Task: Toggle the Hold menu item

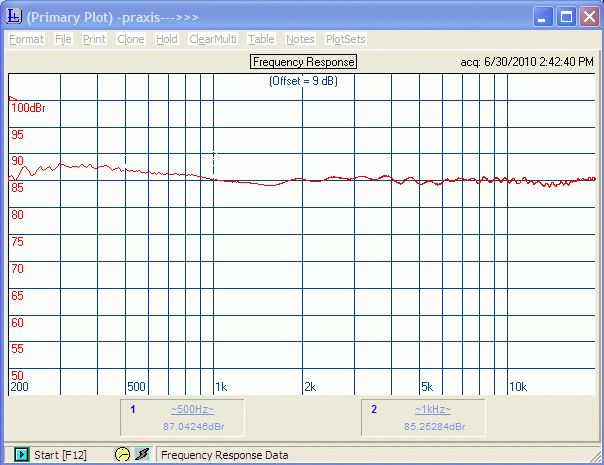Action: tap(167, 39)
